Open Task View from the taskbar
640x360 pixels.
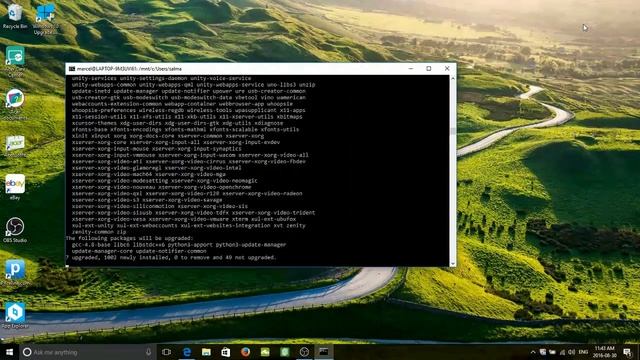pyautogui.click(x=166, y=352)
